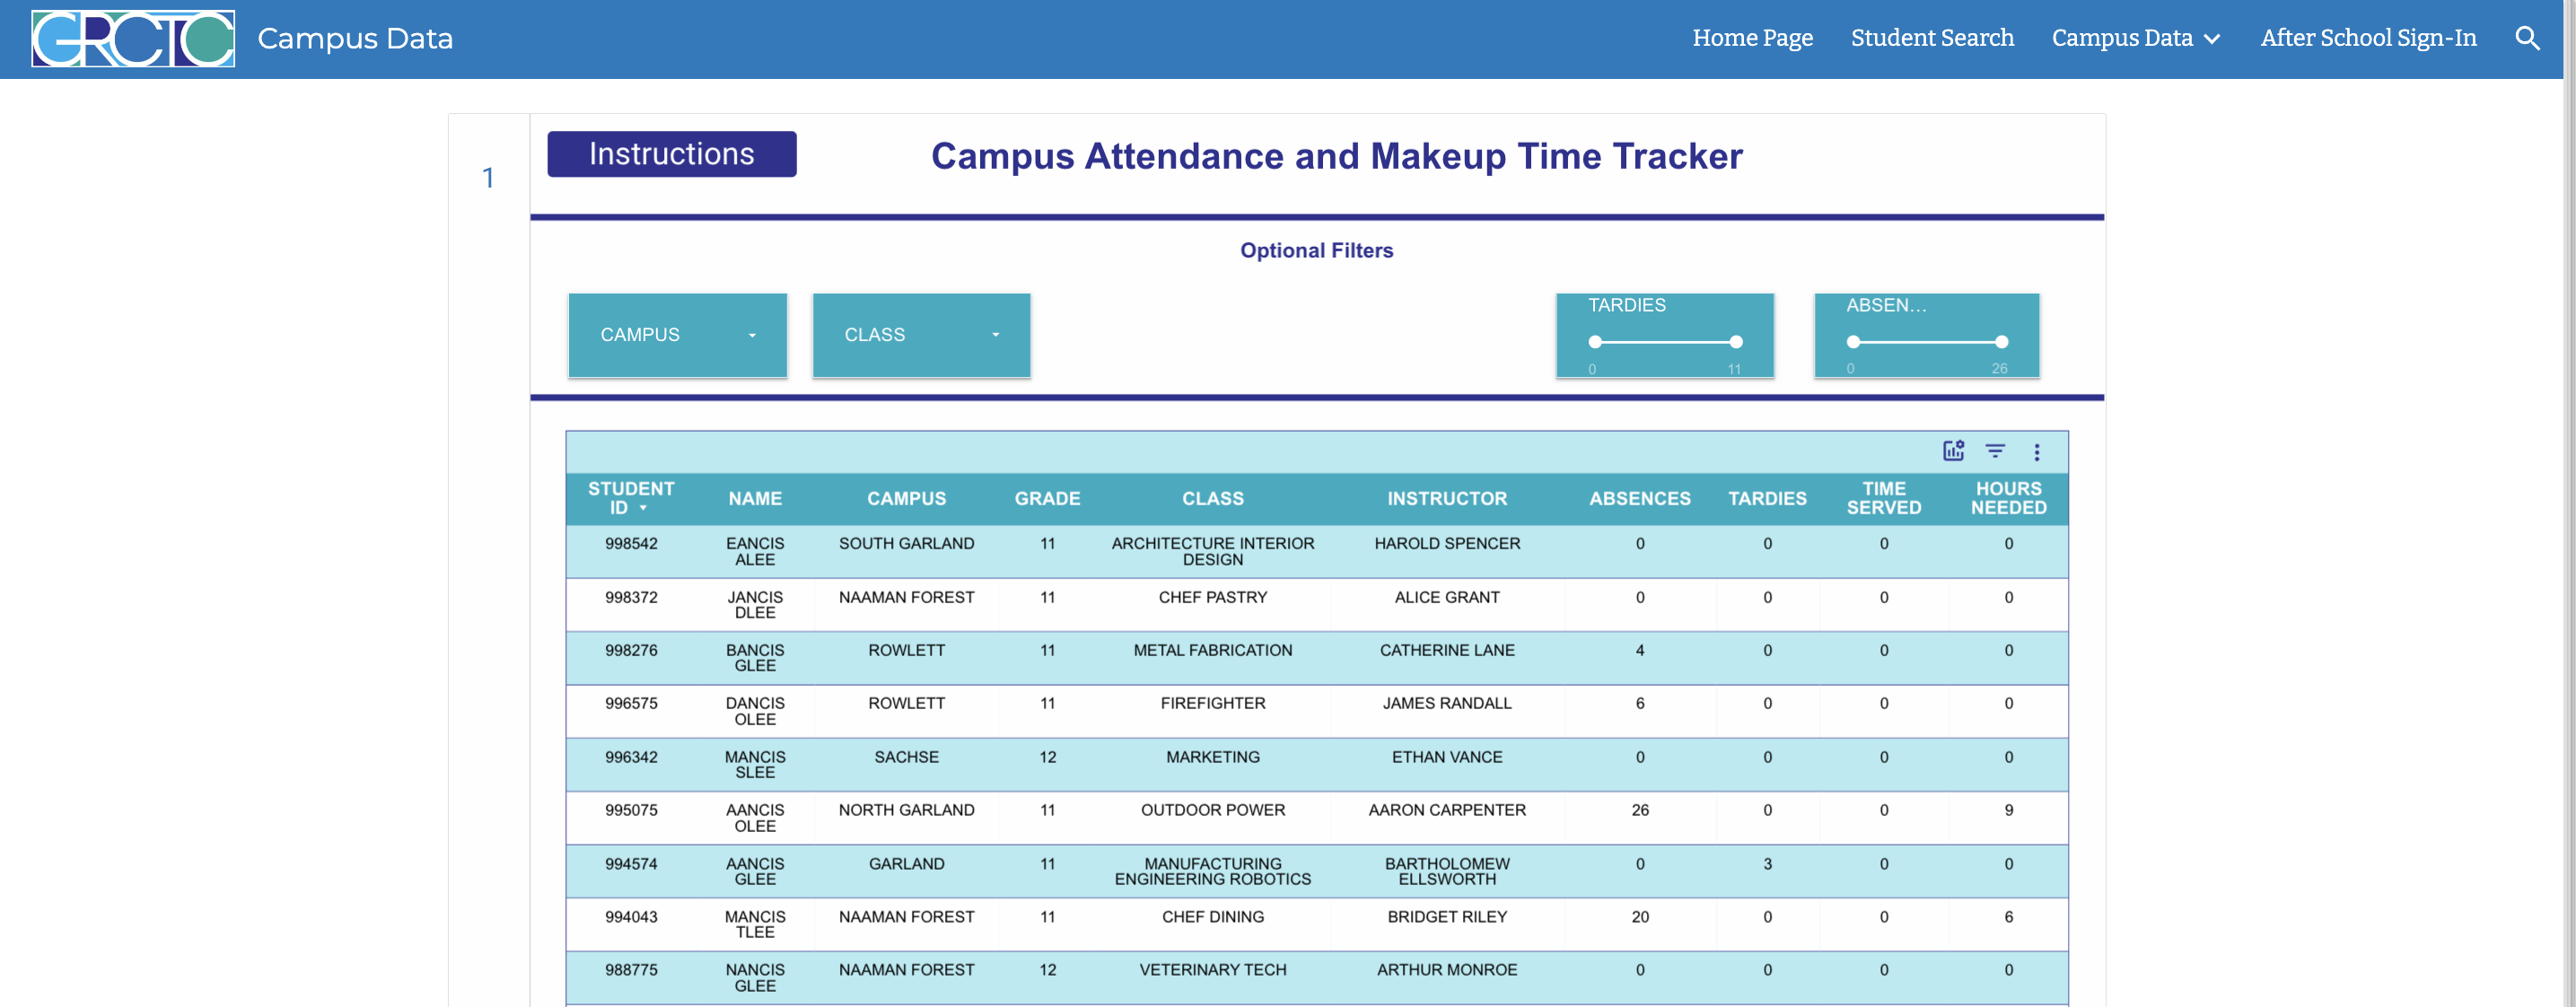
Task: Go to Home Page menu item
Action: [x=1752, y=38]
